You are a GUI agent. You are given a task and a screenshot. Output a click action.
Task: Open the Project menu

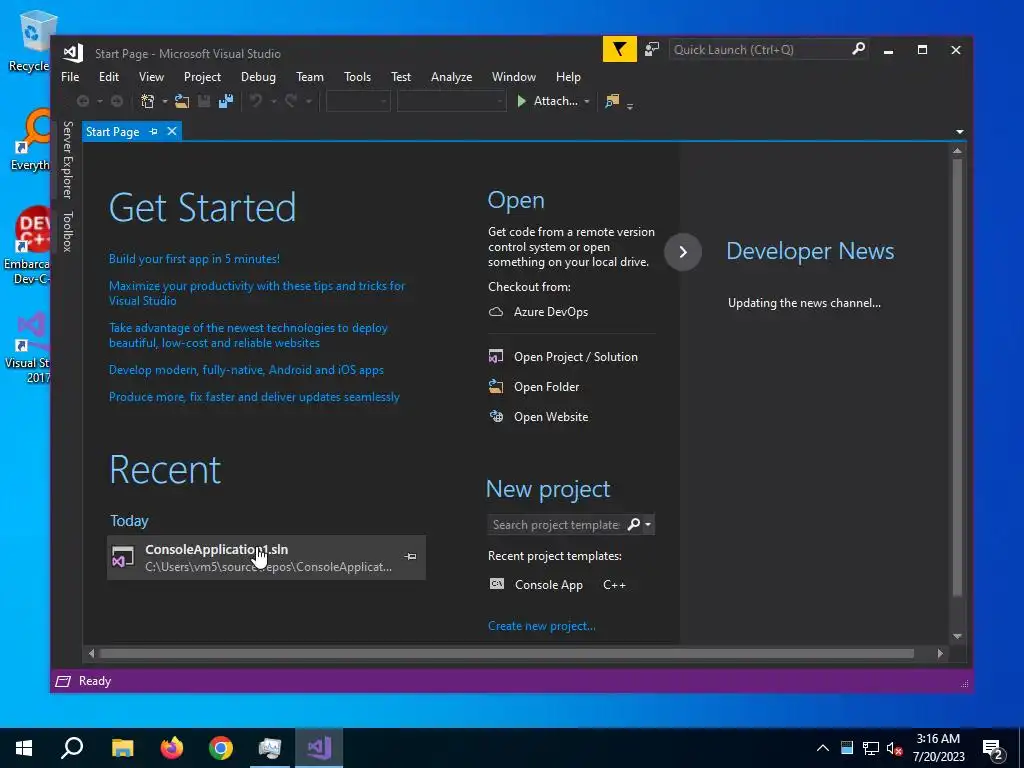click(202, 77)
